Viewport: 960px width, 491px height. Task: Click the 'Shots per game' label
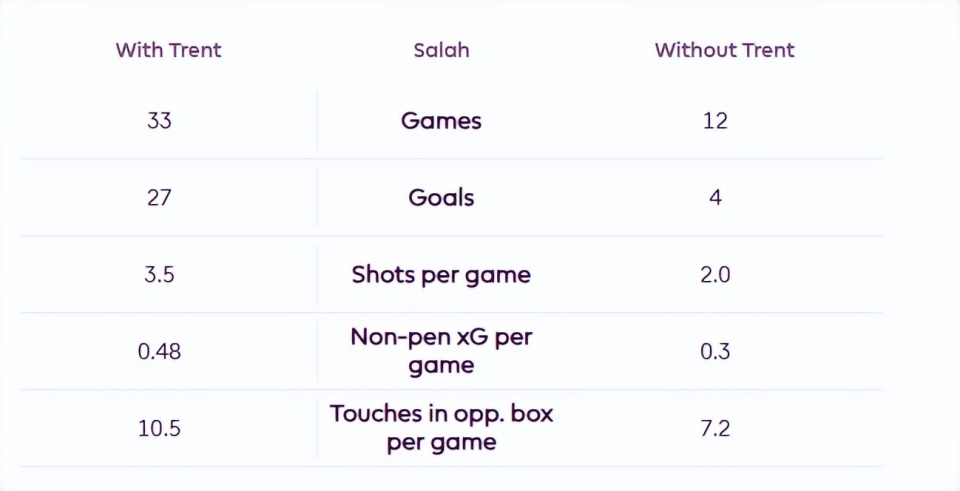441,274
